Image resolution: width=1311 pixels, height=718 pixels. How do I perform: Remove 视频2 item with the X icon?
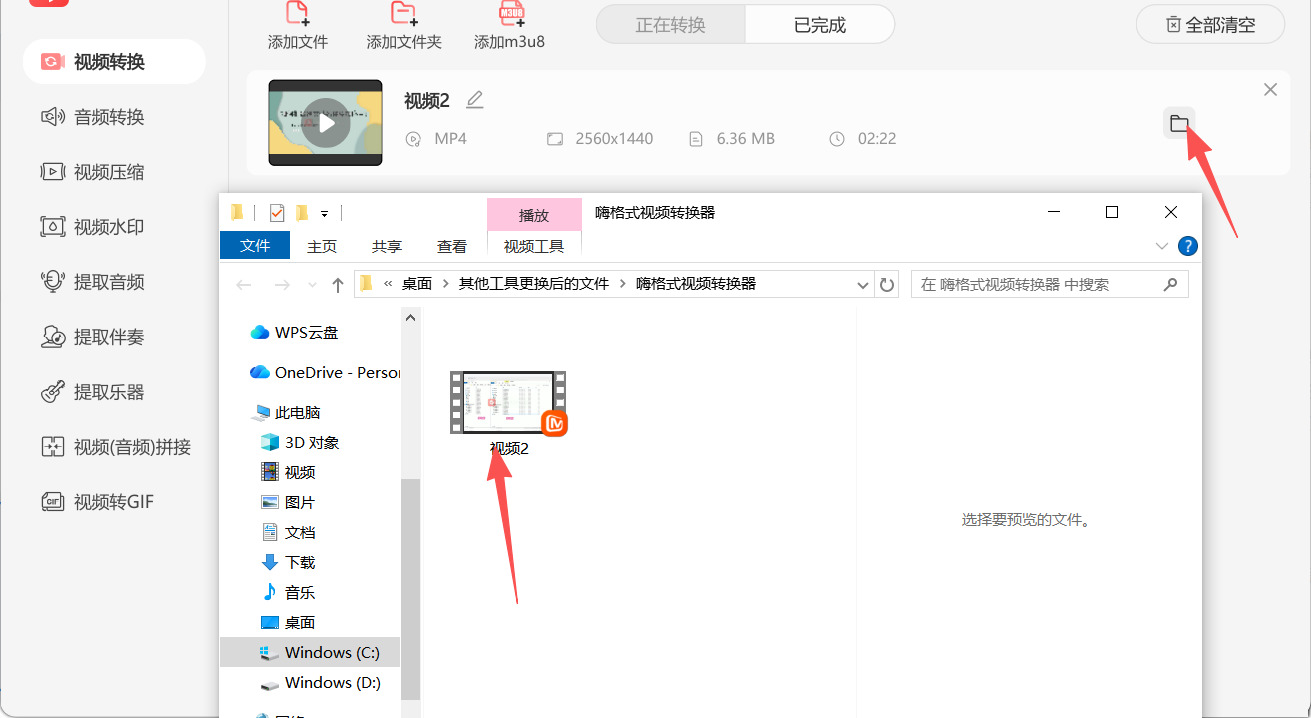click(x=1270, y=90)
